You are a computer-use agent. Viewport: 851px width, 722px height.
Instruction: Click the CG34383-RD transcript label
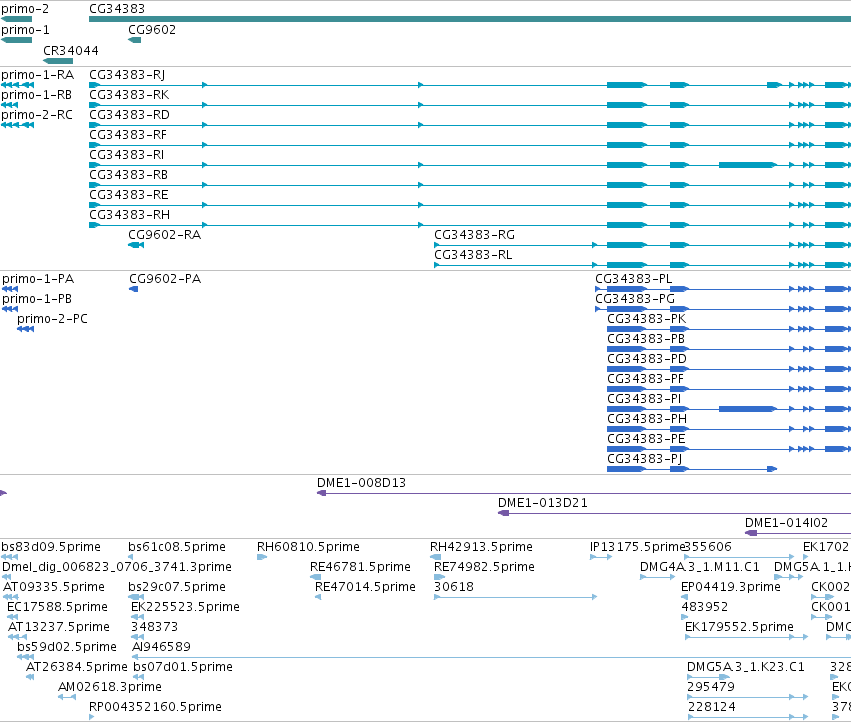(x=129, y=115)
